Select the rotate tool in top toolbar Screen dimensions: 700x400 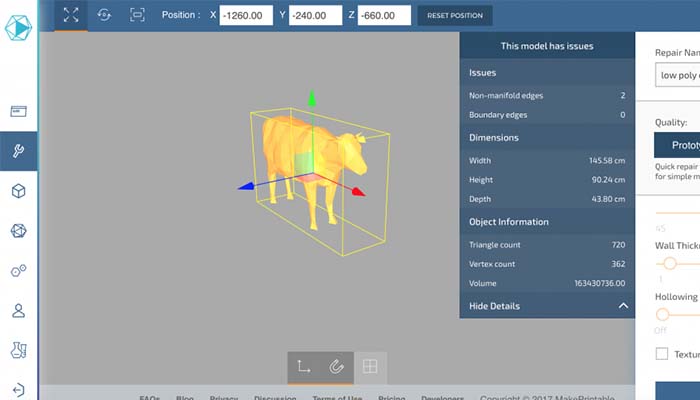(x=104, y=15)
